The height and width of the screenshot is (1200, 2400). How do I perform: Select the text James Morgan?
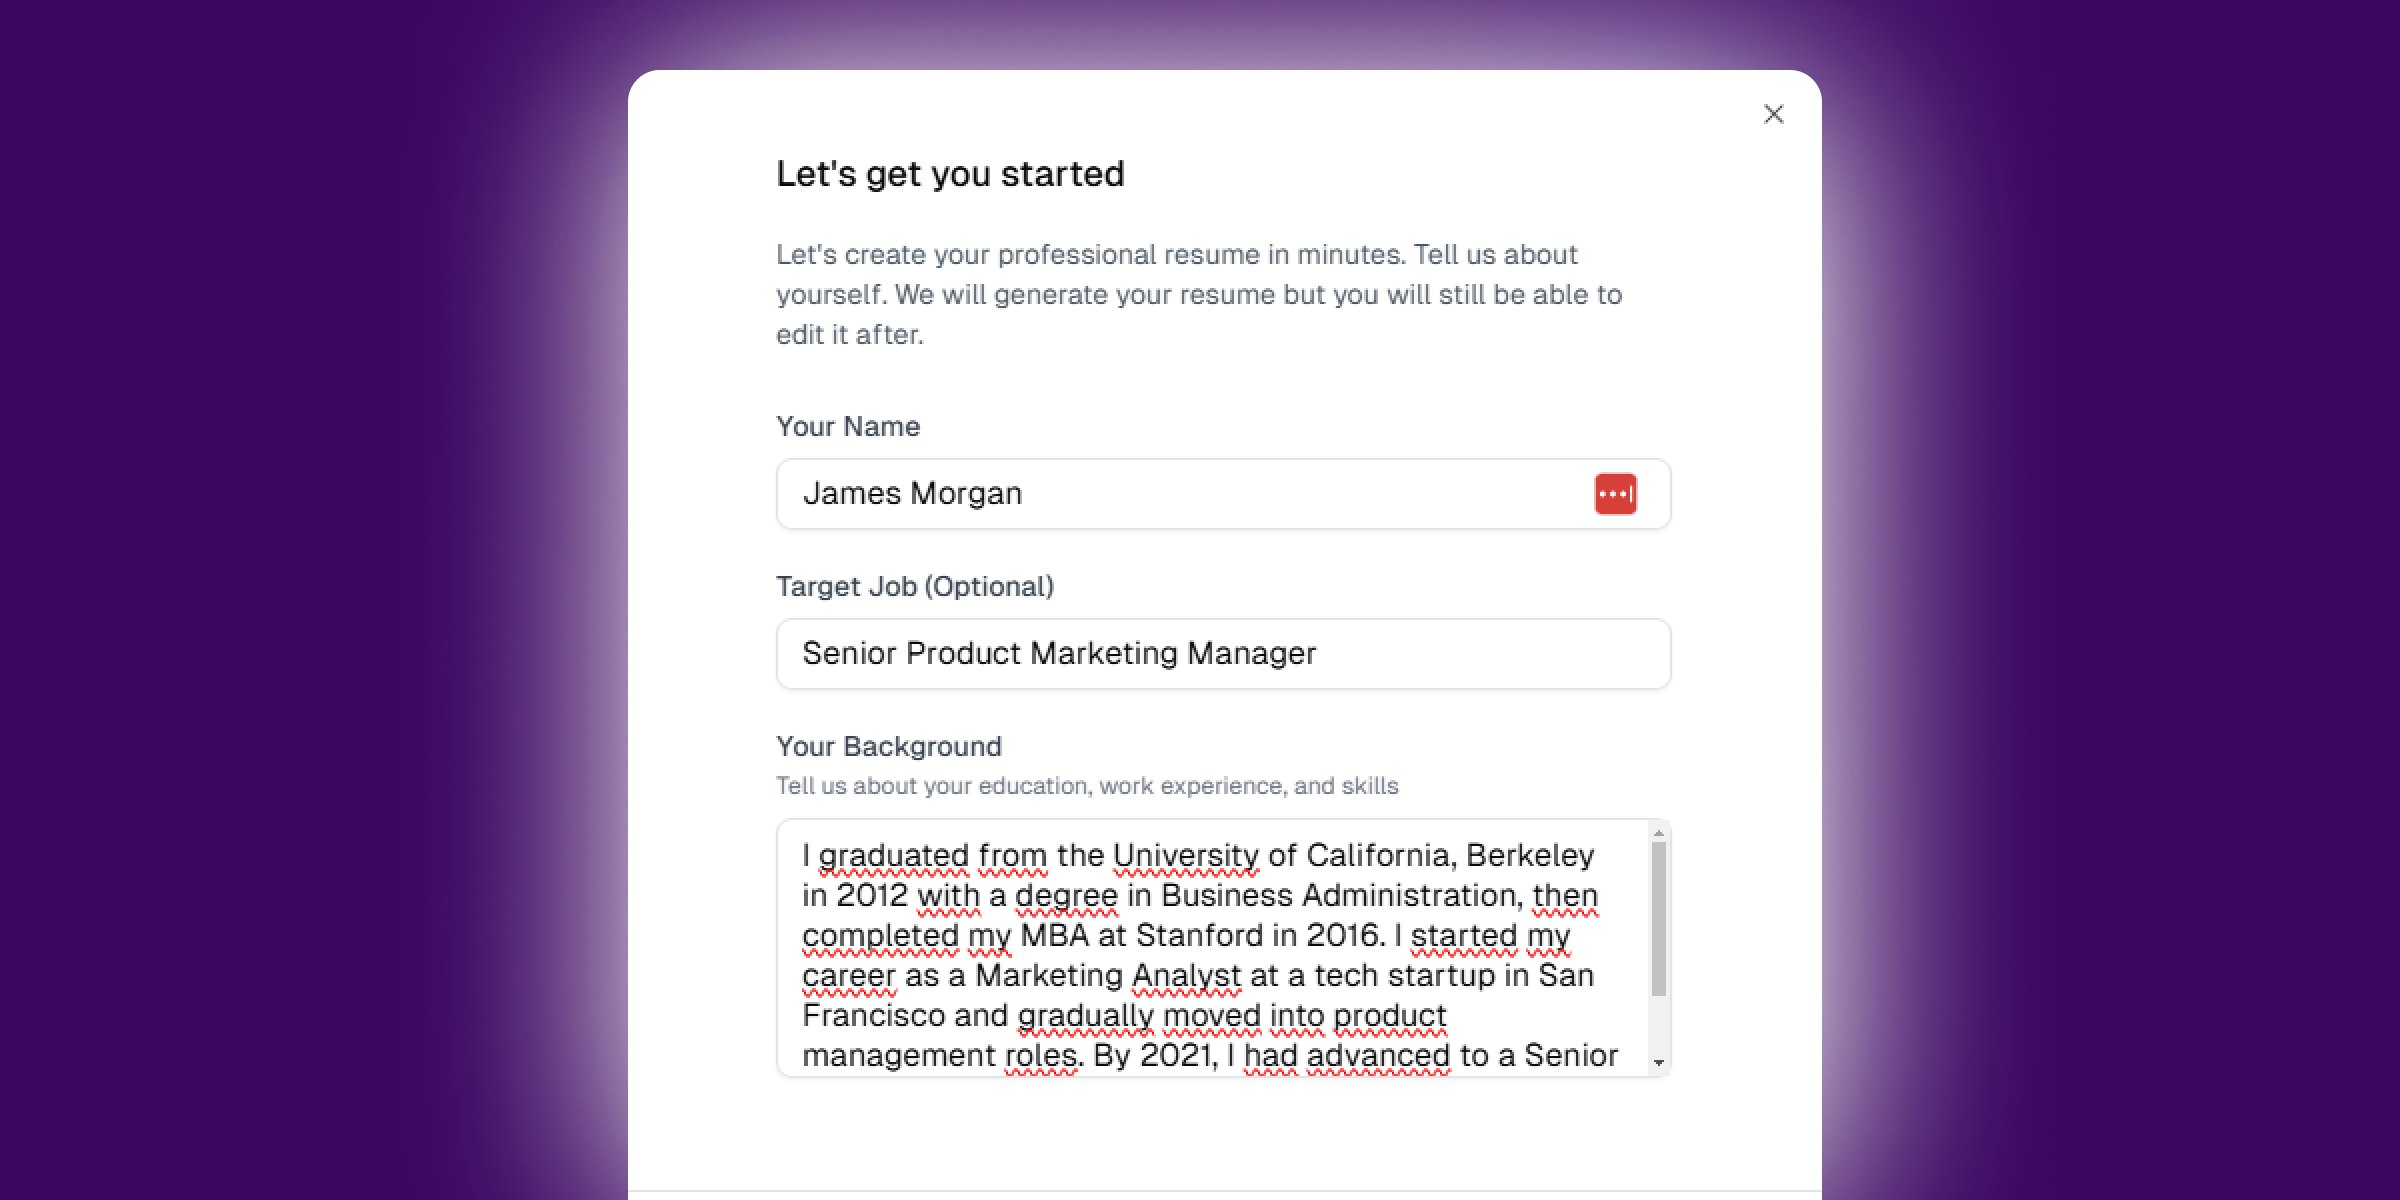pos(911,493)
